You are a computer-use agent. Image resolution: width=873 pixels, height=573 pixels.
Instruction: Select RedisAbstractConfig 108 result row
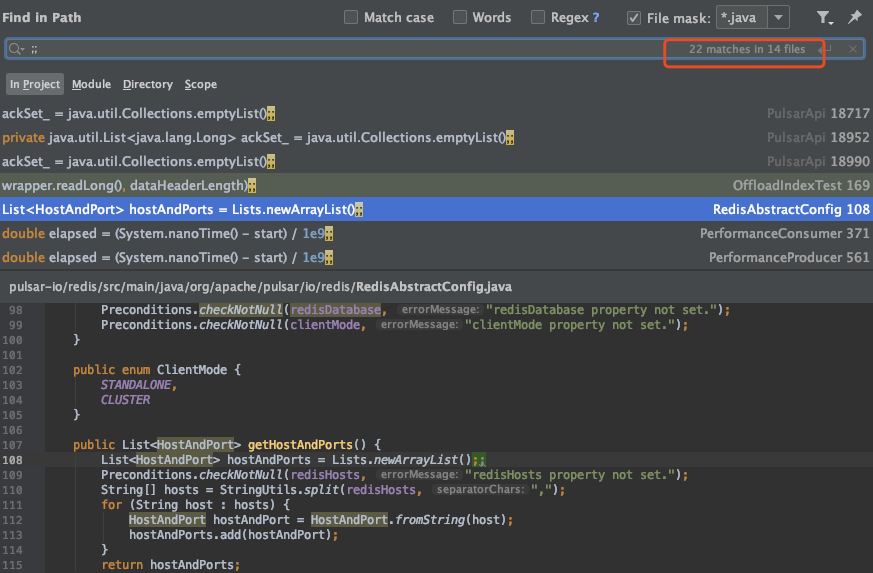click(436, 209)
